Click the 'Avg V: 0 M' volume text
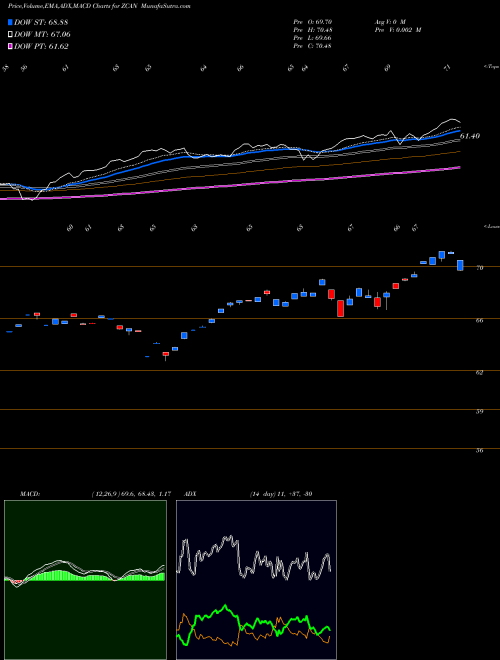Viewport: 500px width, 660px height. click(x=389, y=22)
